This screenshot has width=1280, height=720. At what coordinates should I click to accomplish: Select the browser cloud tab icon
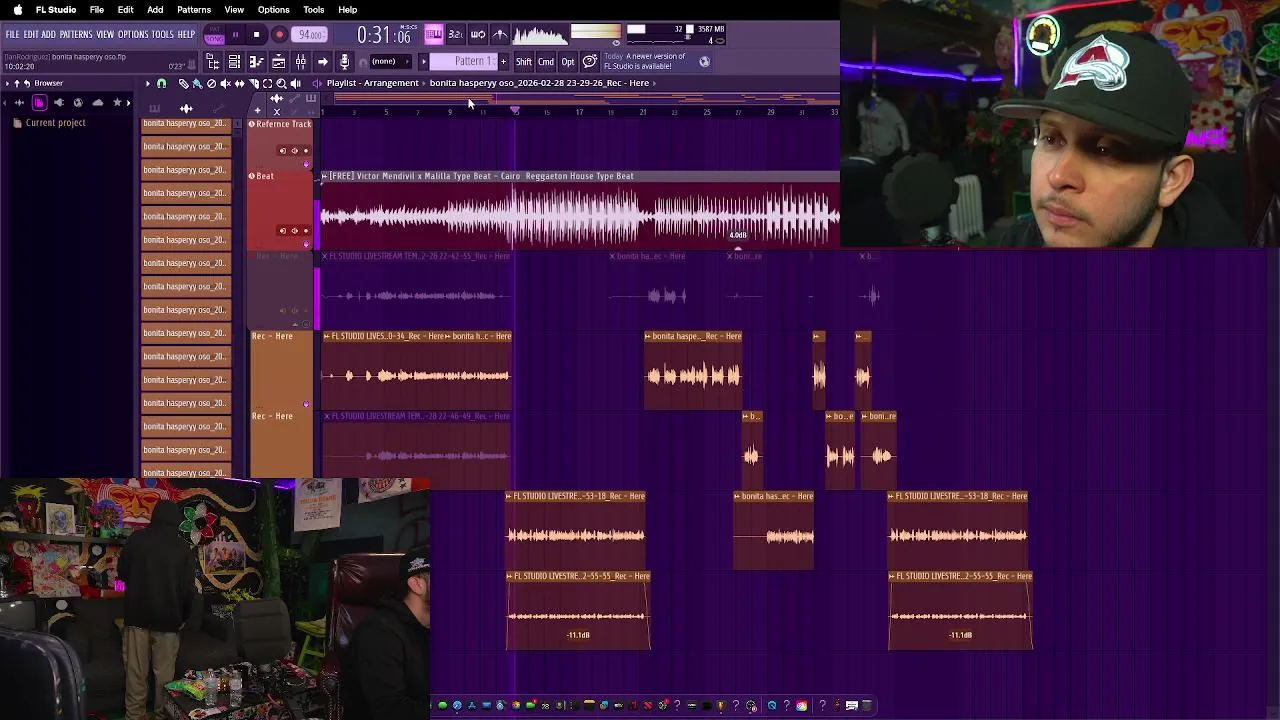[x=97, y=103]
